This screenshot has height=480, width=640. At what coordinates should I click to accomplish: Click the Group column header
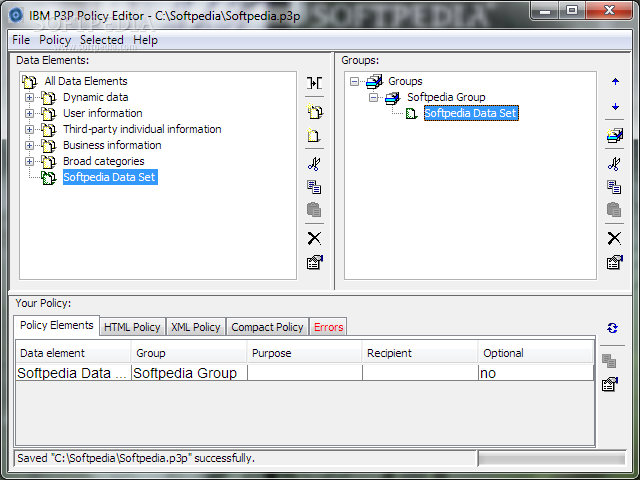pos(189,353)
